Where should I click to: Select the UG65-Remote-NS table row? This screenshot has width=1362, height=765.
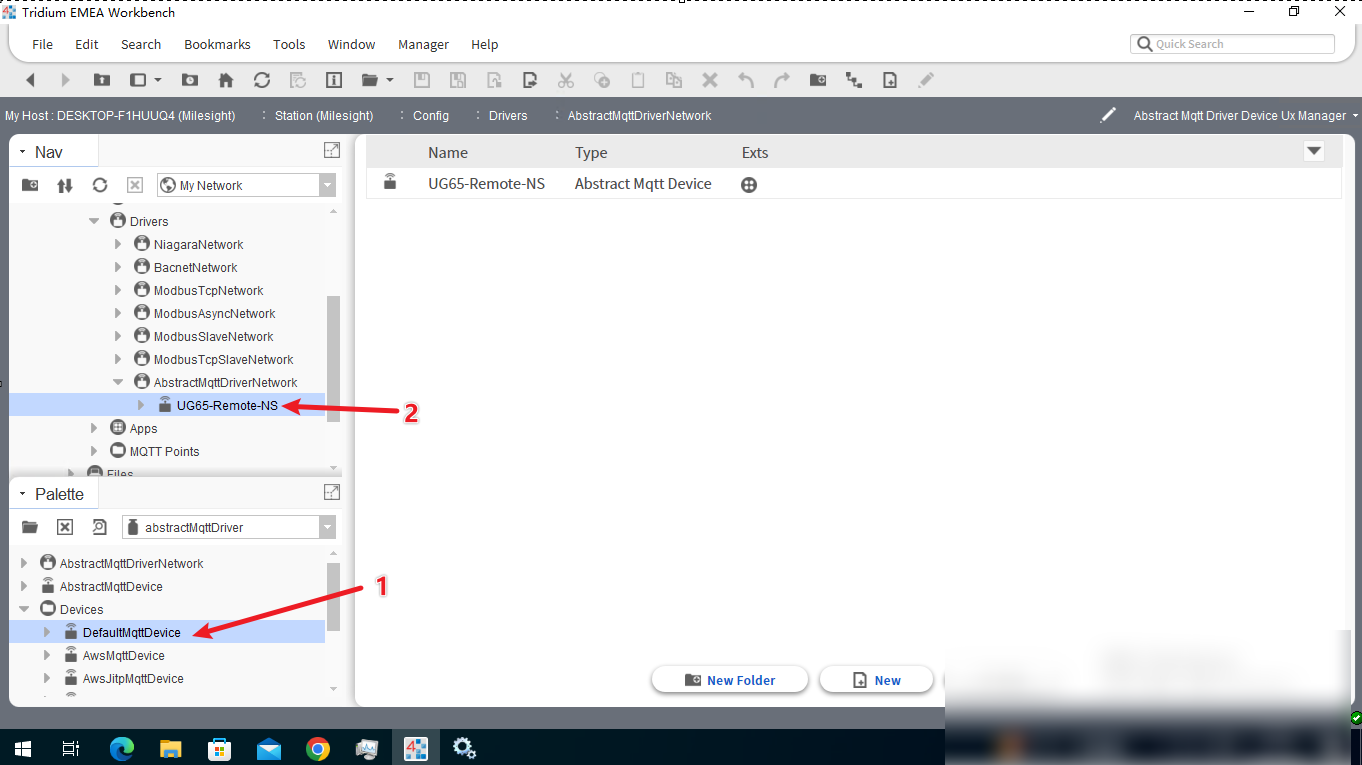[x=853, y=184]
